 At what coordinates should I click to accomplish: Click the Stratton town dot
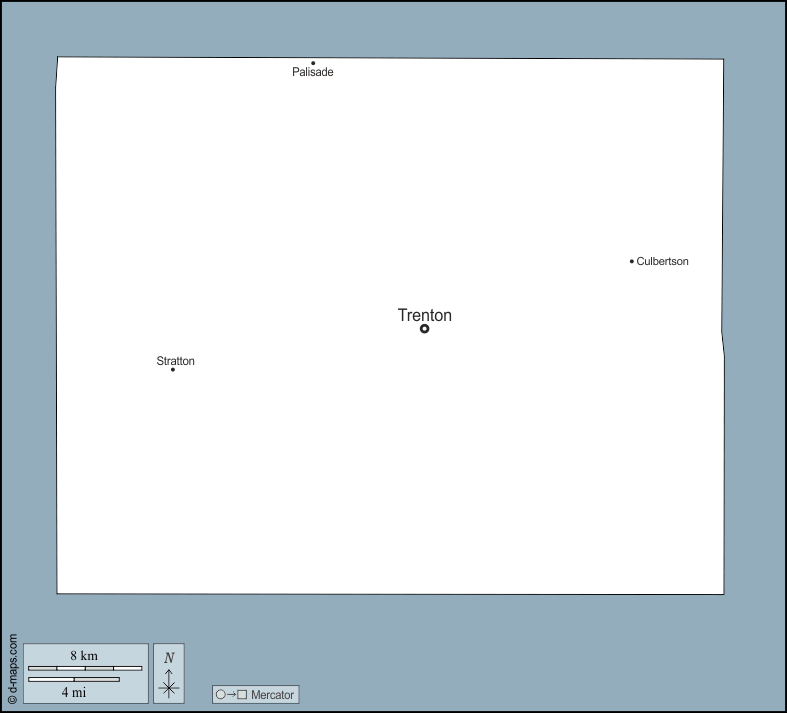173,370
